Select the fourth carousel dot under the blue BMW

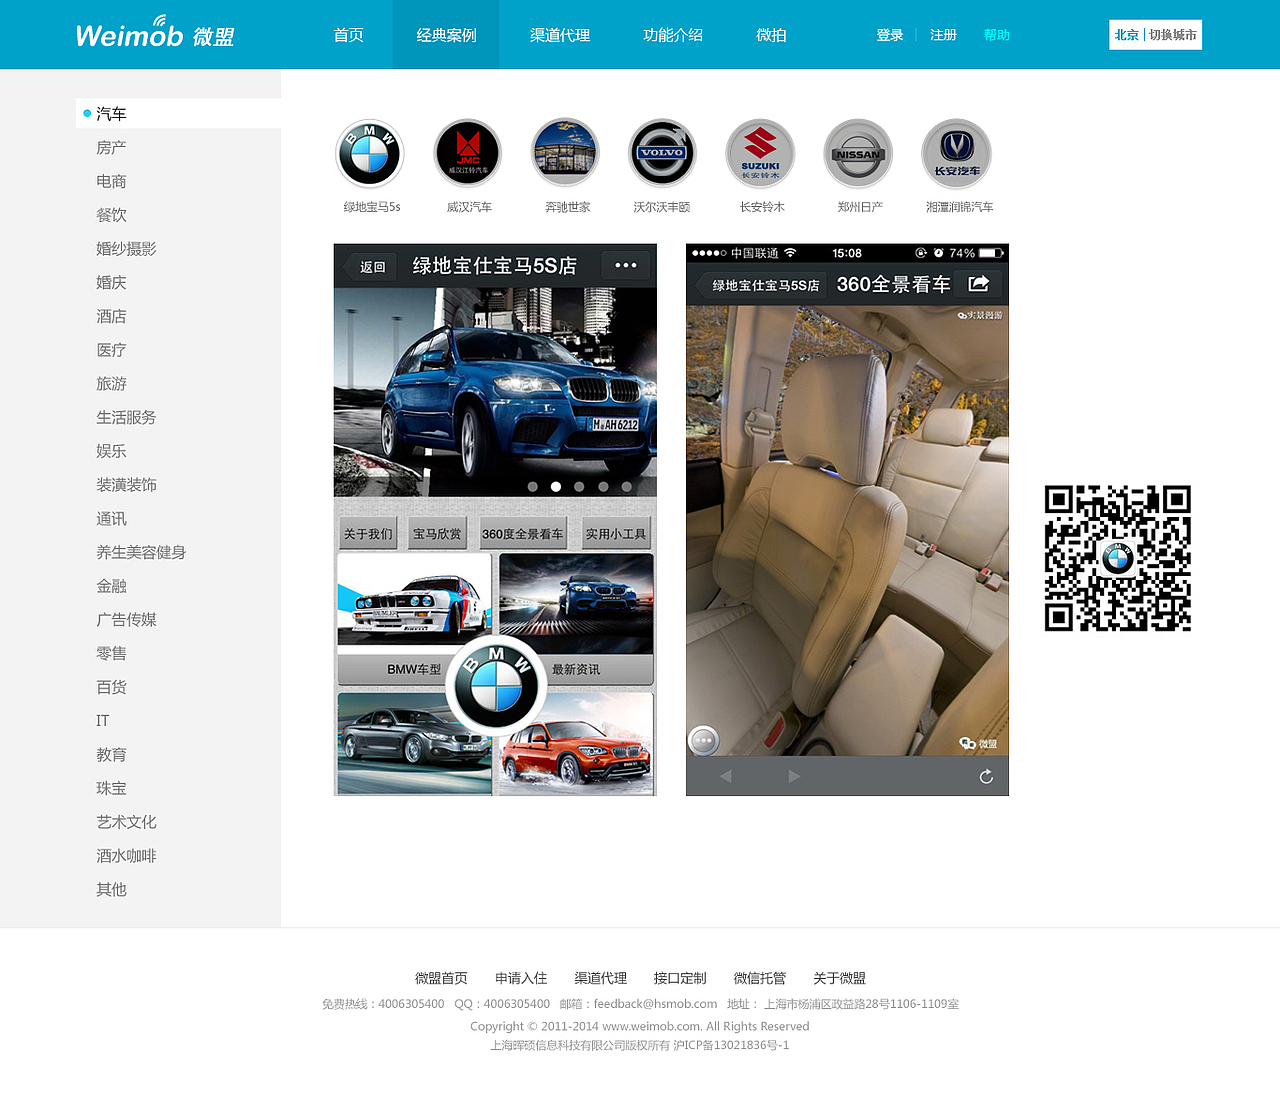603,487
